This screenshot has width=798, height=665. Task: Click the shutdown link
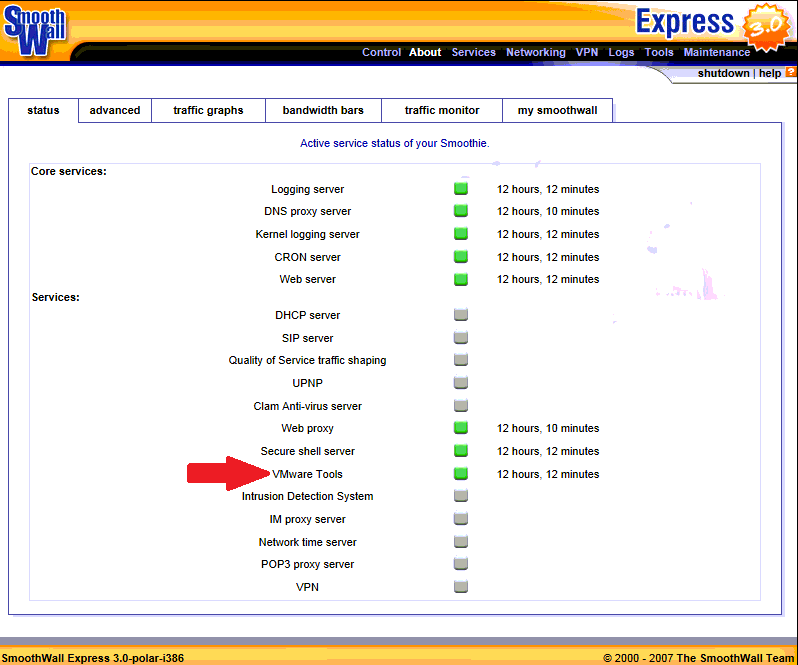[723, 73]
